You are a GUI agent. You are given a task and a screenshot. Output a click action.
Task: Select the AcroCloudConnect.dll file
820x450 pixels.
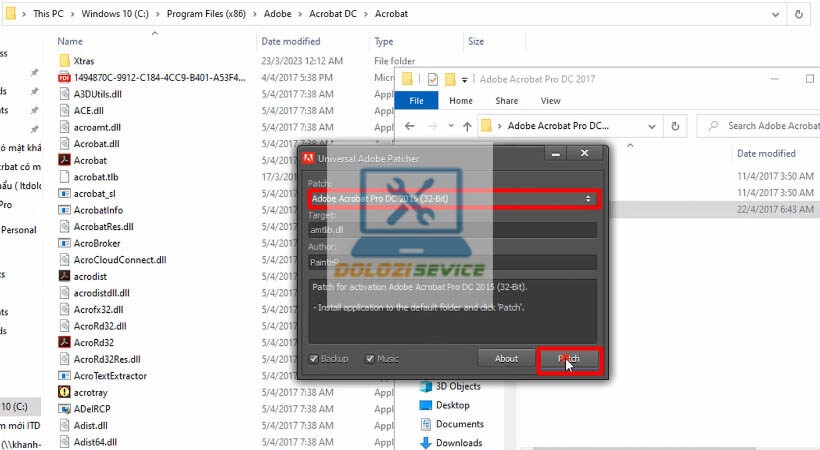(x=112, y=260)
